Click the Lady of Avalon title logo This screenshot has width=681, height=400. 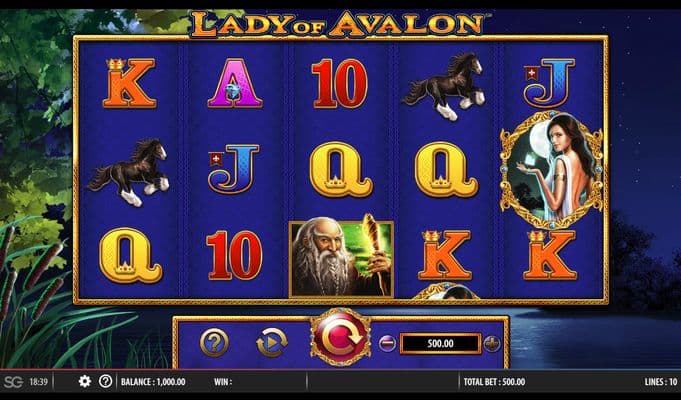click(x=337, y=25)
